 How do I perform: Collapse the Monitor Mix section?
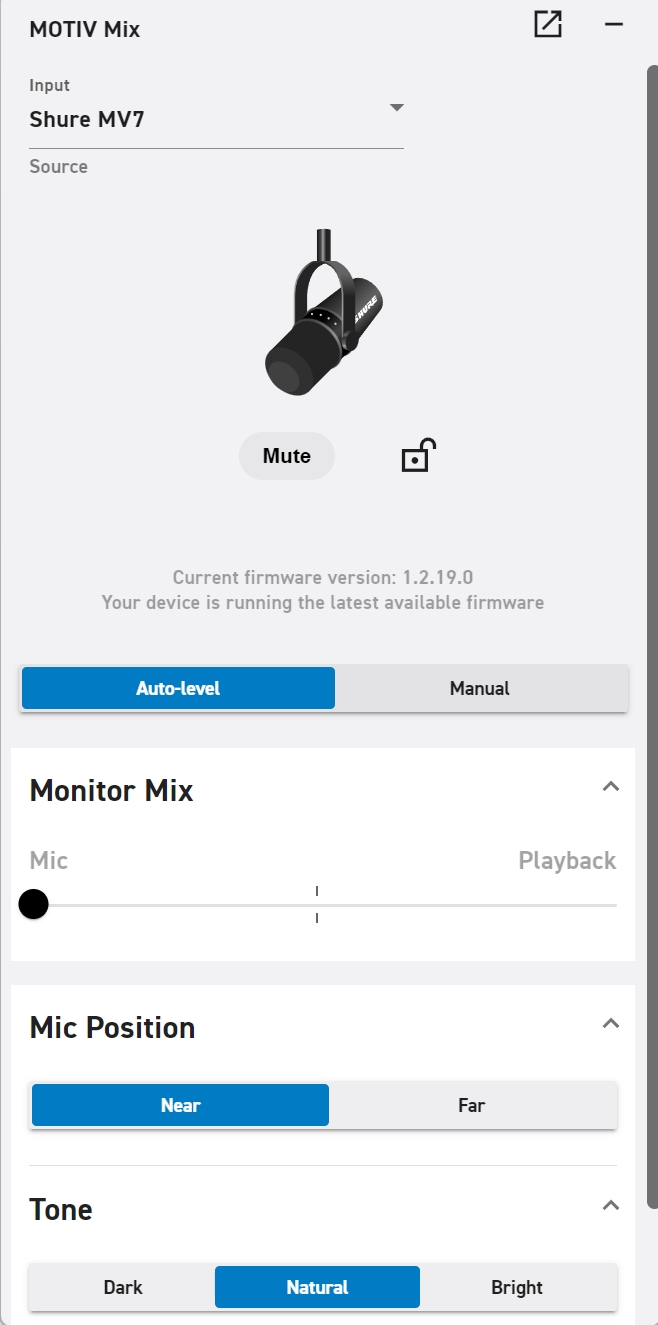[611, 787]
